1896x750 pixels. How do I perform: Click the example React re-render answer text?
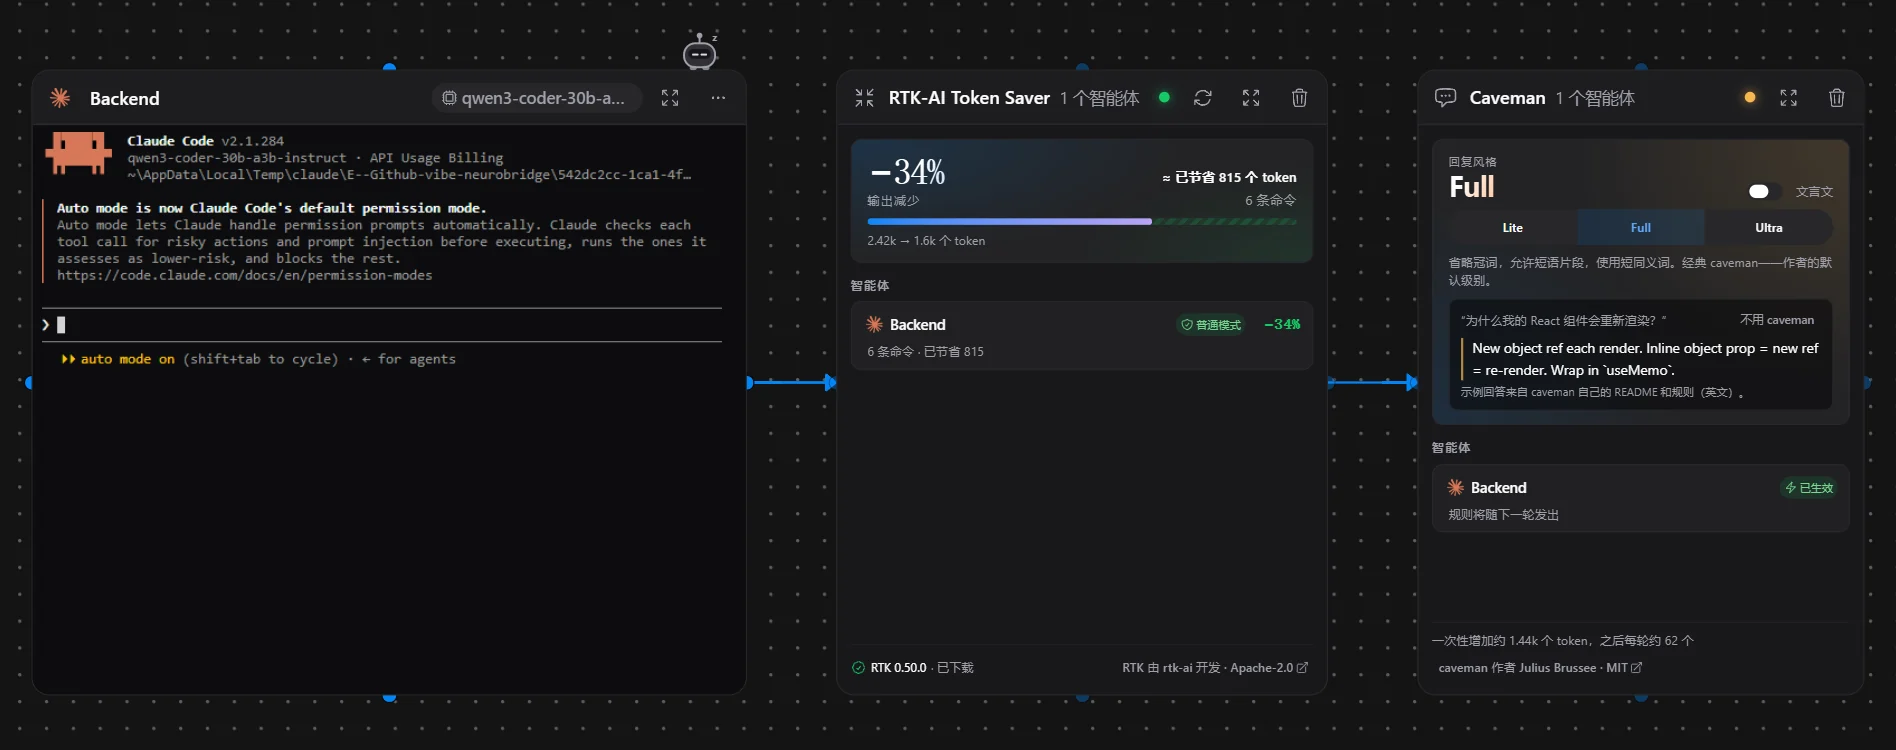pos(1645,359)
